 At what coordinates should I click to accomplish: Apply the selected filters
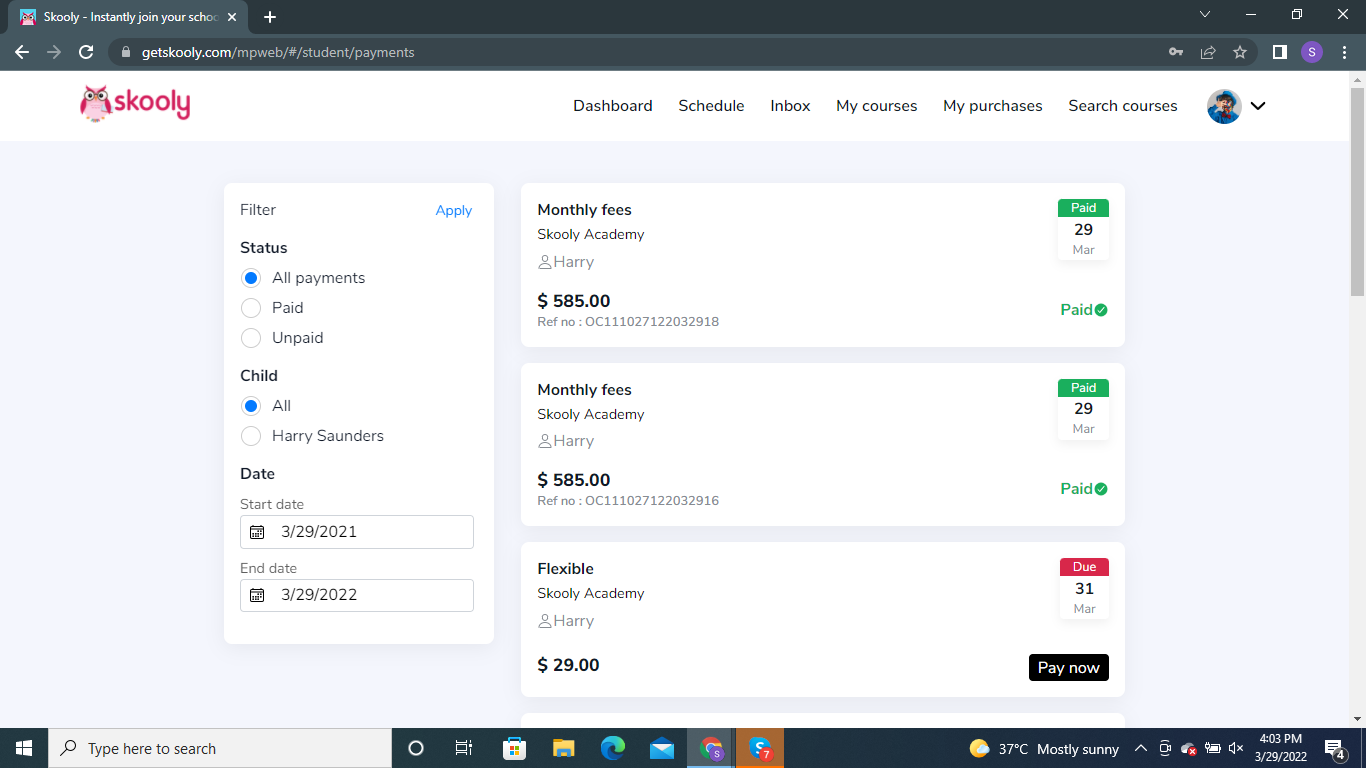click(x=453, y=210)
